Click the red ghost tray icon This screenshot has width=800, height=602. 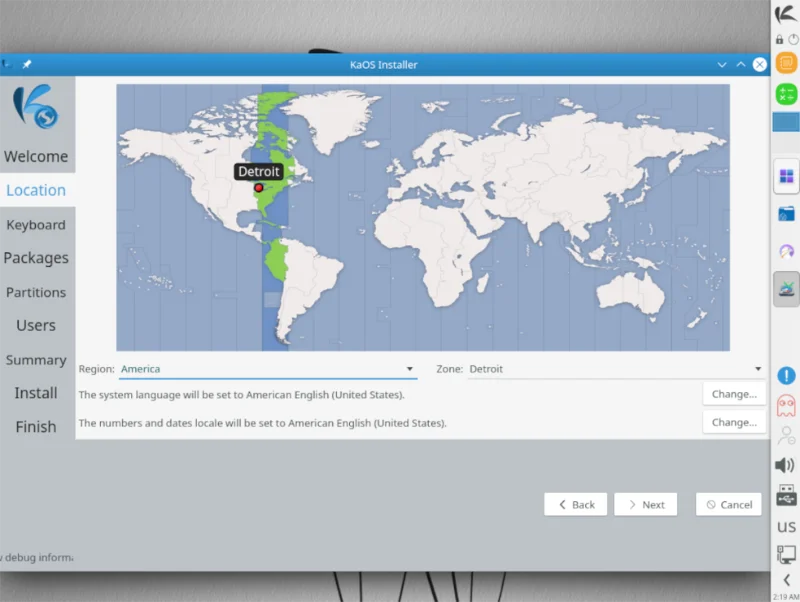click(786, 406)
